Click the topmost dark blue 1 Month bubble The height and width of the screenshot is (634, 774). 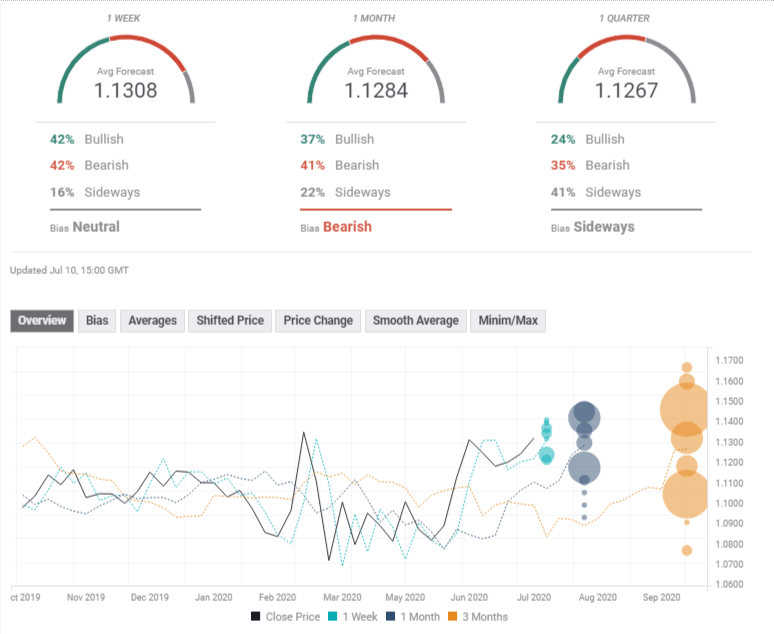(x=585, y=417)
